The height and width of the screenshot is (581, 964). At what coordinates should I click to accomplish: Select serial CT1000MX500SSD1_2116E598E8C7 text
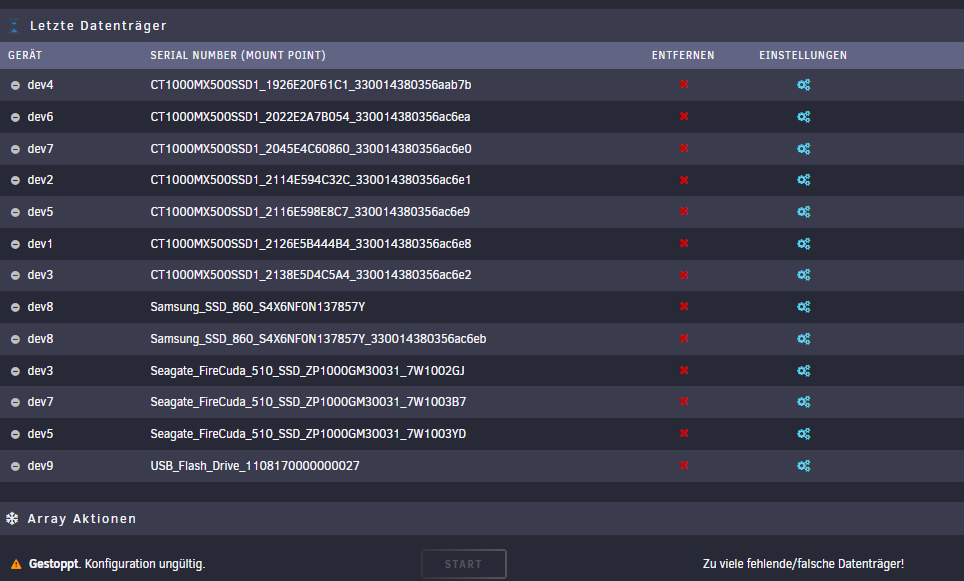(x=310, y=212)
